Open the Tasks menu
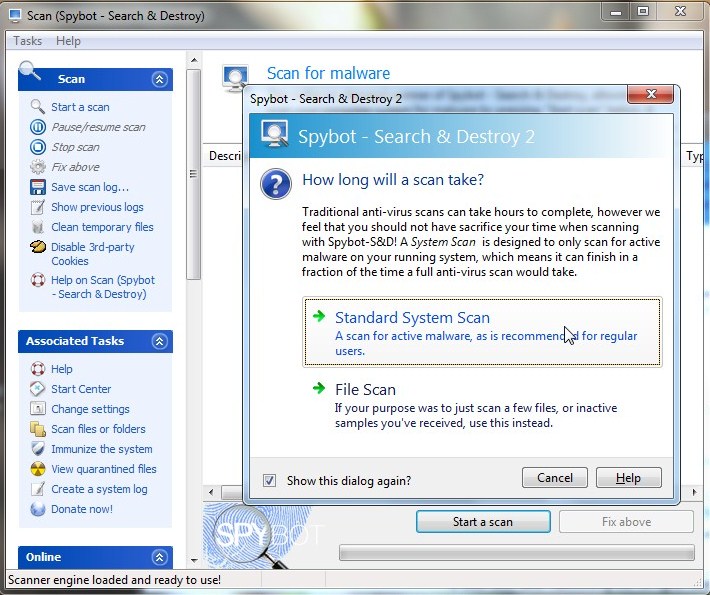The image size is (710, 595). coord(28,41)
